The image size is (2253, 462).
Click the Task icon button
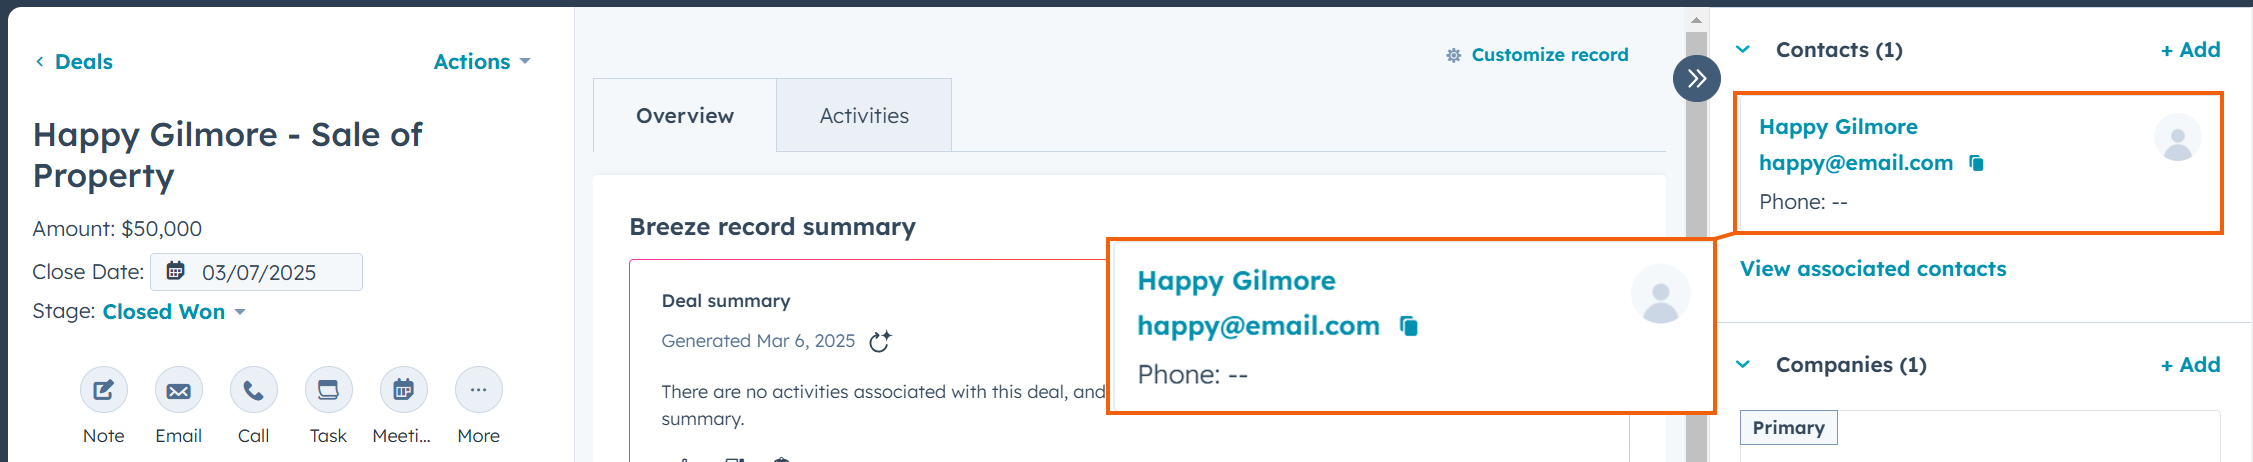(329, 390)
